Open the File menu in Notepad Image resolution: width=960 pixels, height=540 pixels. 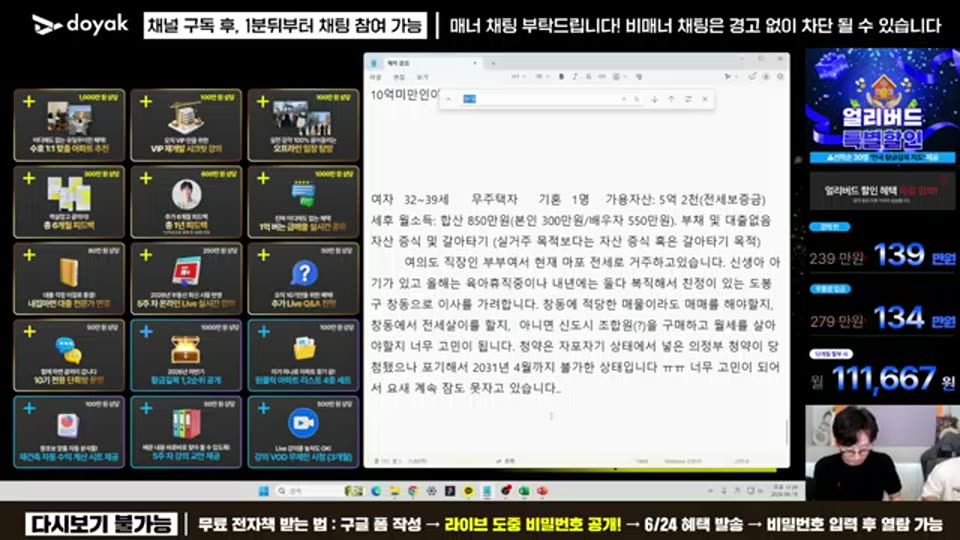(375, 77)
